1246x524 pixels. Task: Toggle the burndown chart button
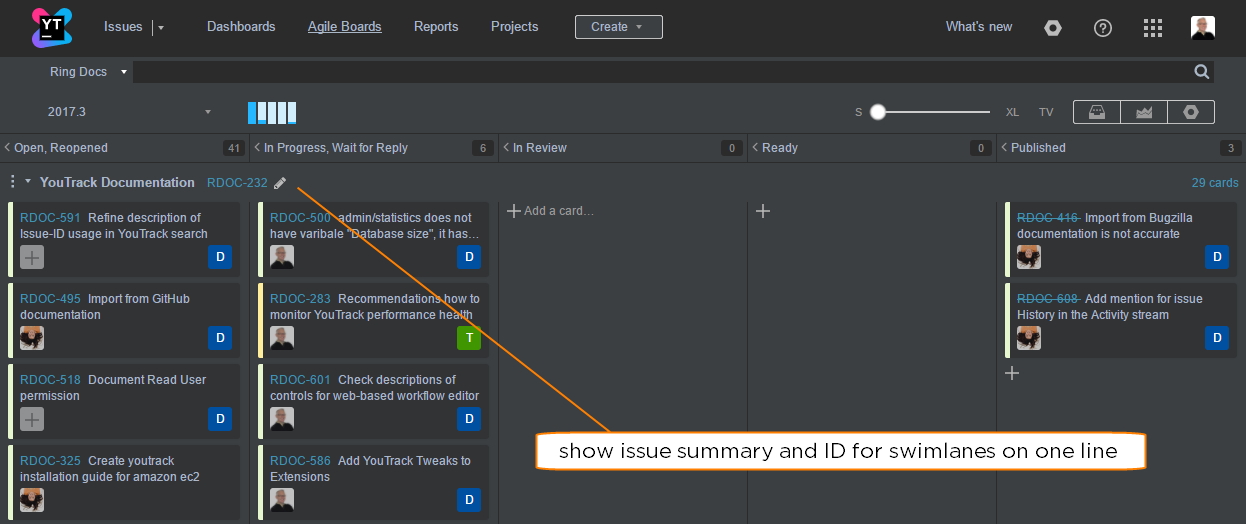click(1144, 112)
